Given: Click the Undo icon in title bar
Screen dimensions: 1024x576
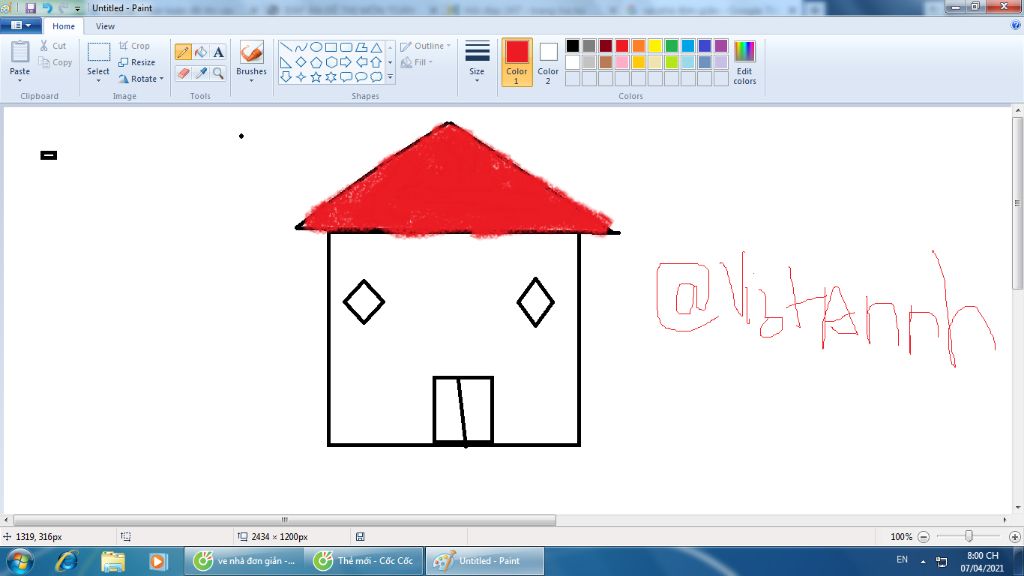Looking at the screenshot, I should point(47,8).
